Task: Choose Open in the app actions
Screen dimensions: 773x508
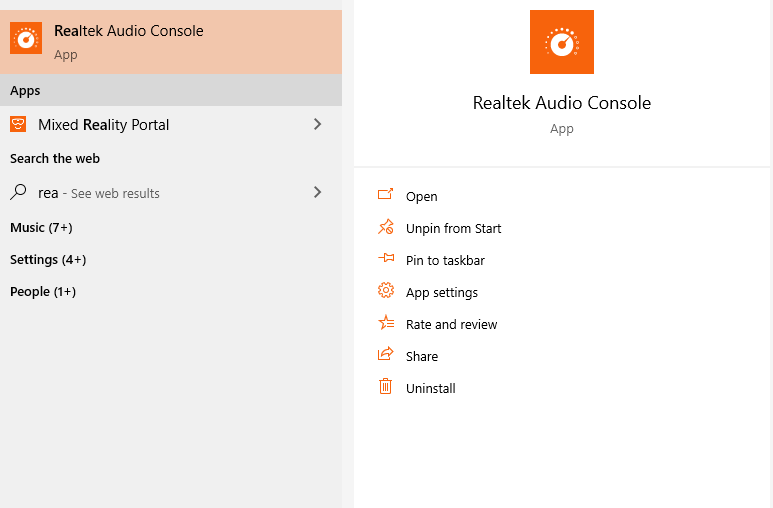Action: 422,196
